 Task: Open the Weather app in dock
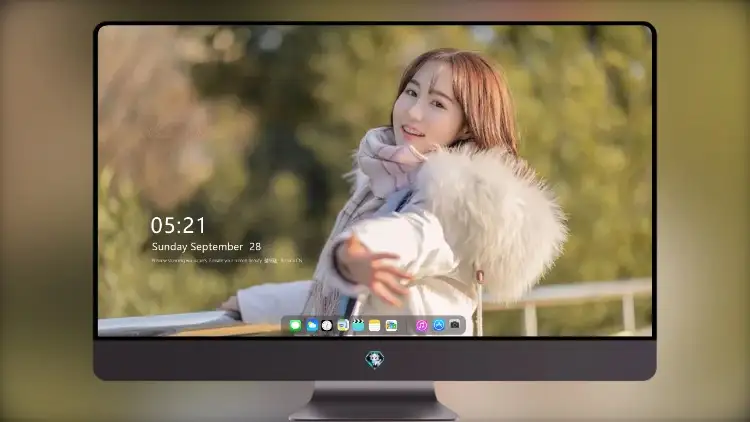[311, 326]
